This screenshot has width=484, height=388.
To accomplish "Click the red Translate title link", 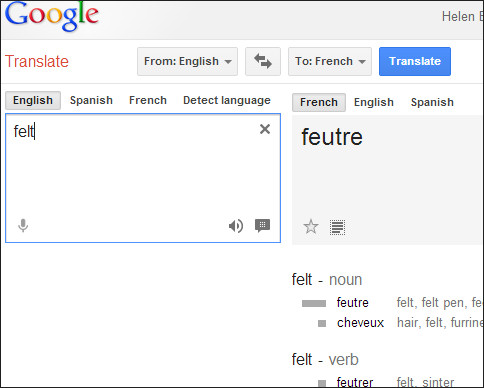I will click(37, 61).
